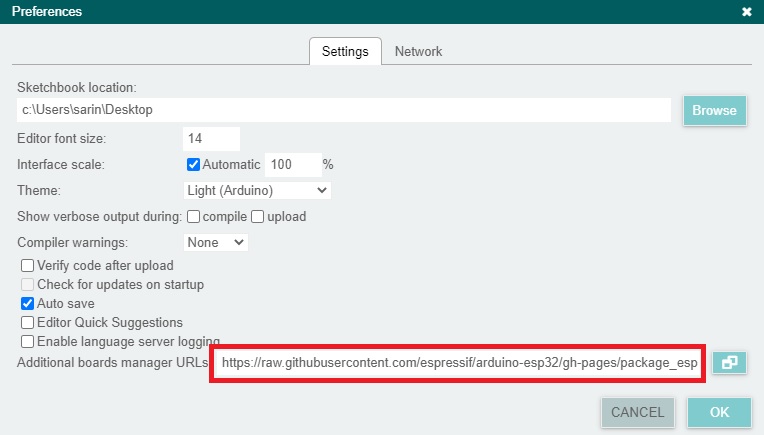
Task: Switch to the Network tab
Action: (418, 51)
